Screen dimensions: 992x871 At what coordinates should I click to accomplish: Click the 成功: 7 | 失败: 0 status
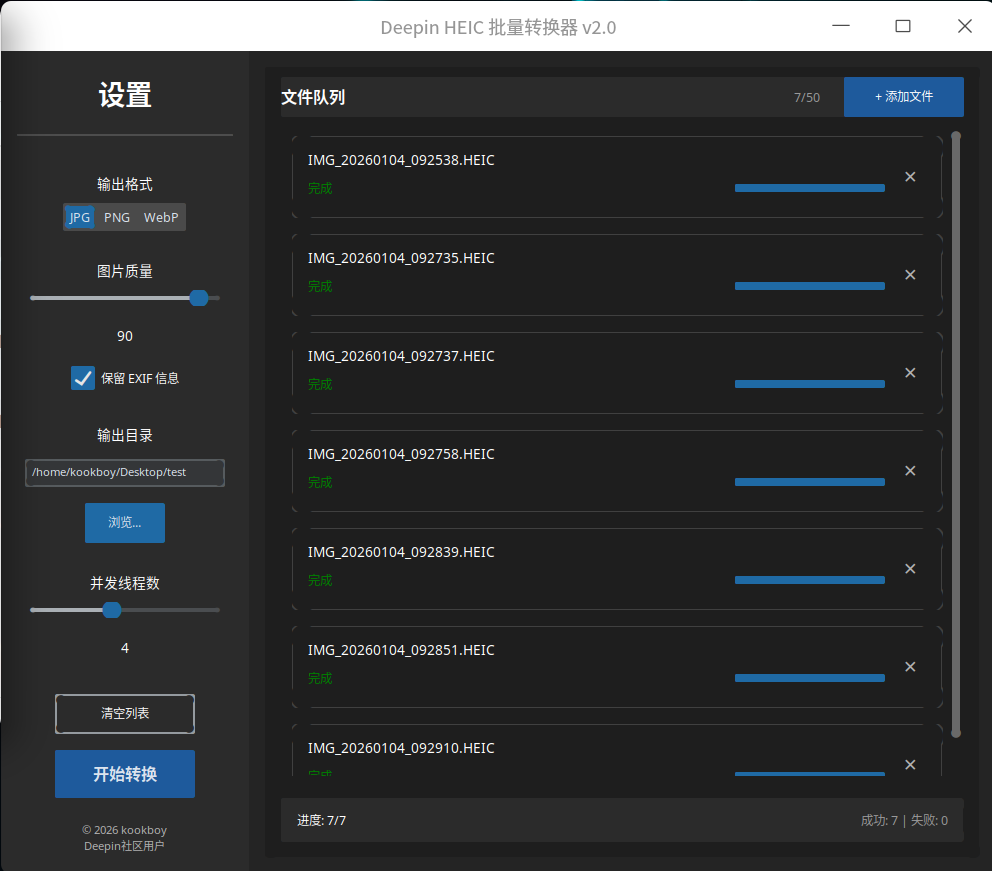[x=904, y=821]
